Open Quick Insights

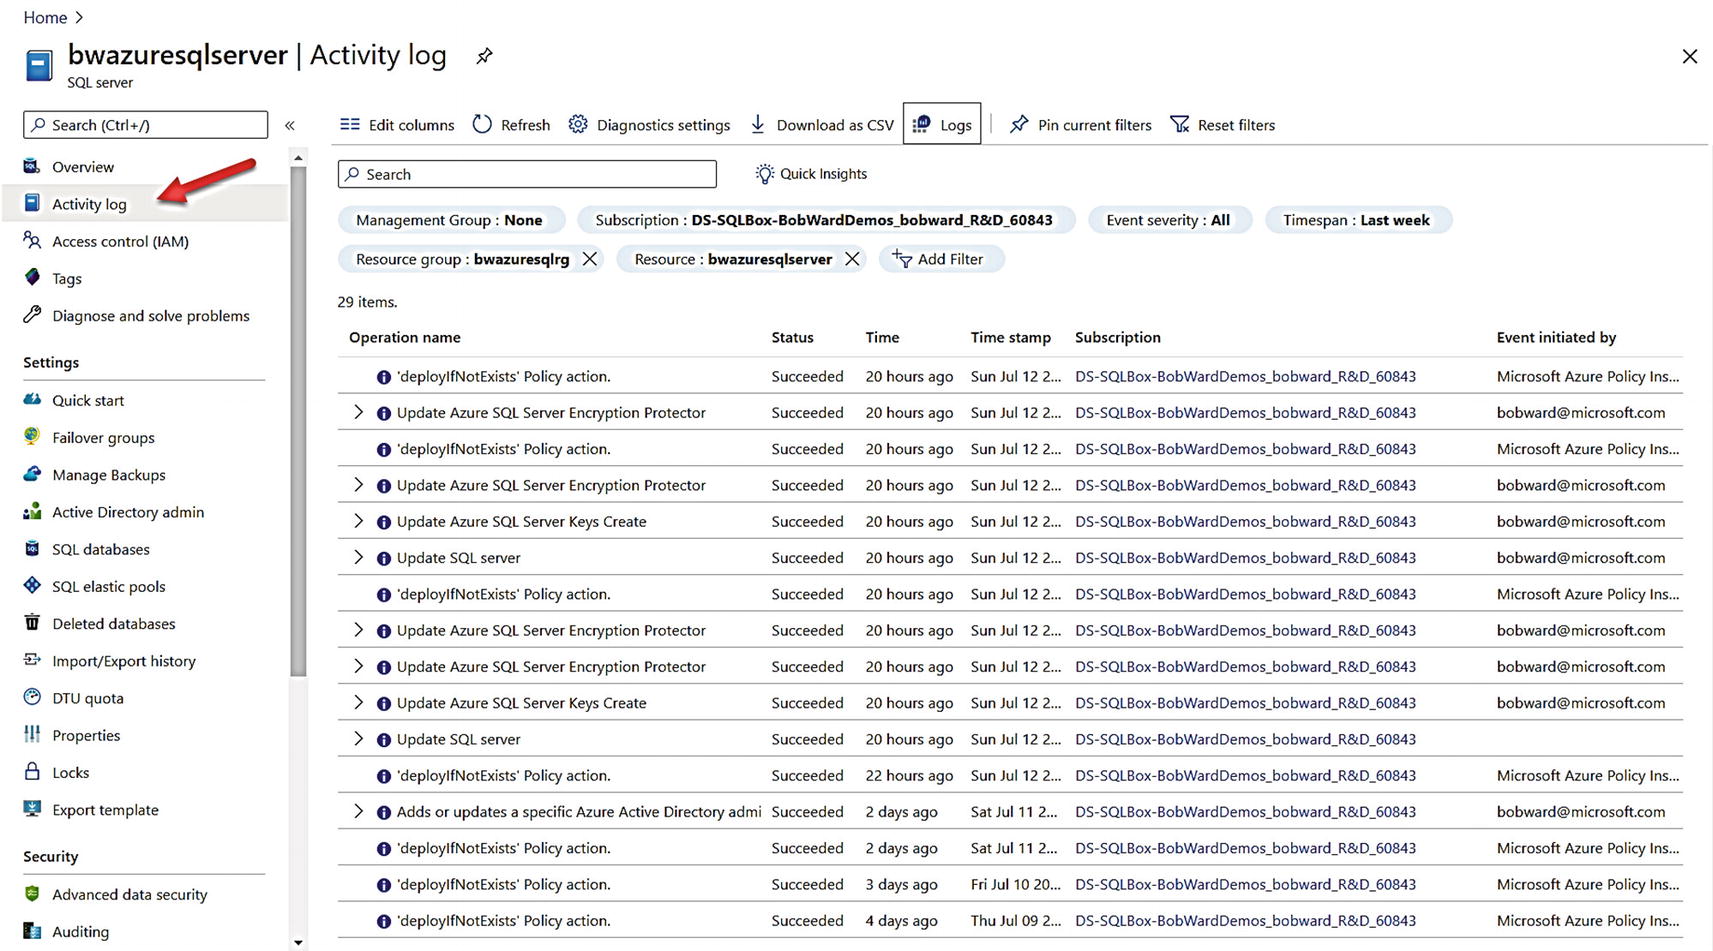[x=811, y=174]
